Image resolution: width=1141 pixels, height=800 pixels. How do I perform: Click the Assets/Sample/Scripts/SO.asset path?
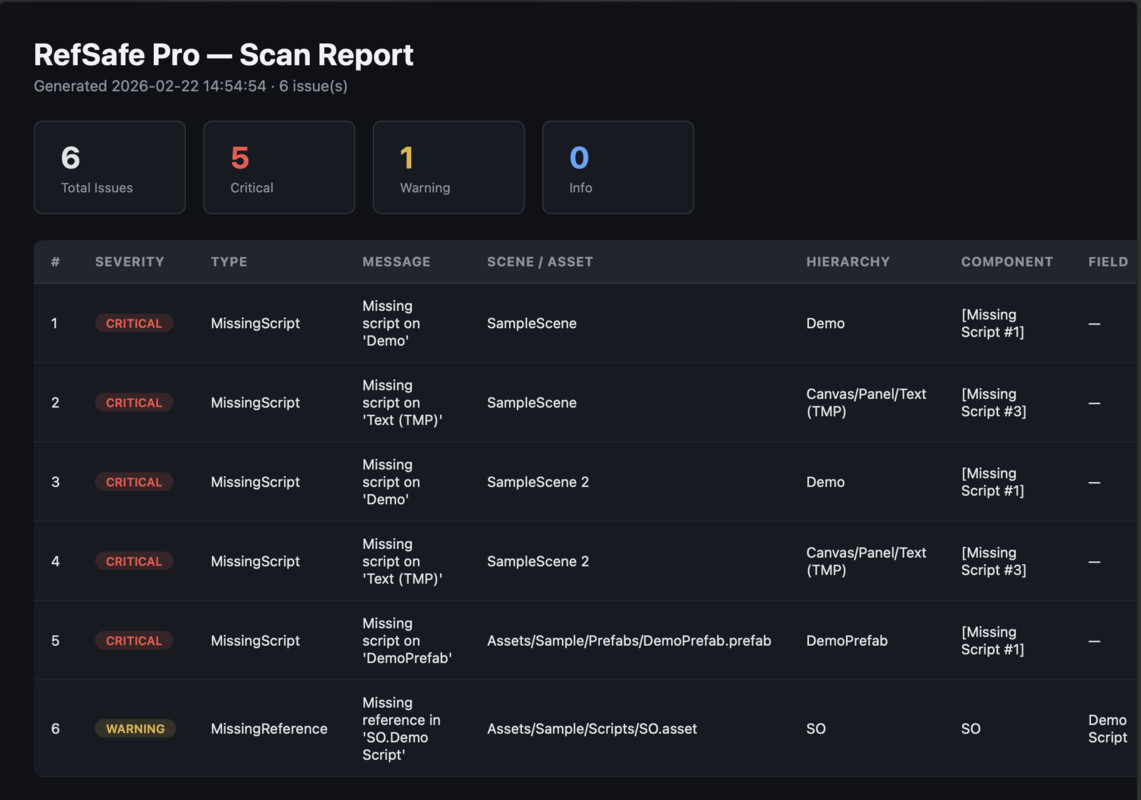[592, 729]
